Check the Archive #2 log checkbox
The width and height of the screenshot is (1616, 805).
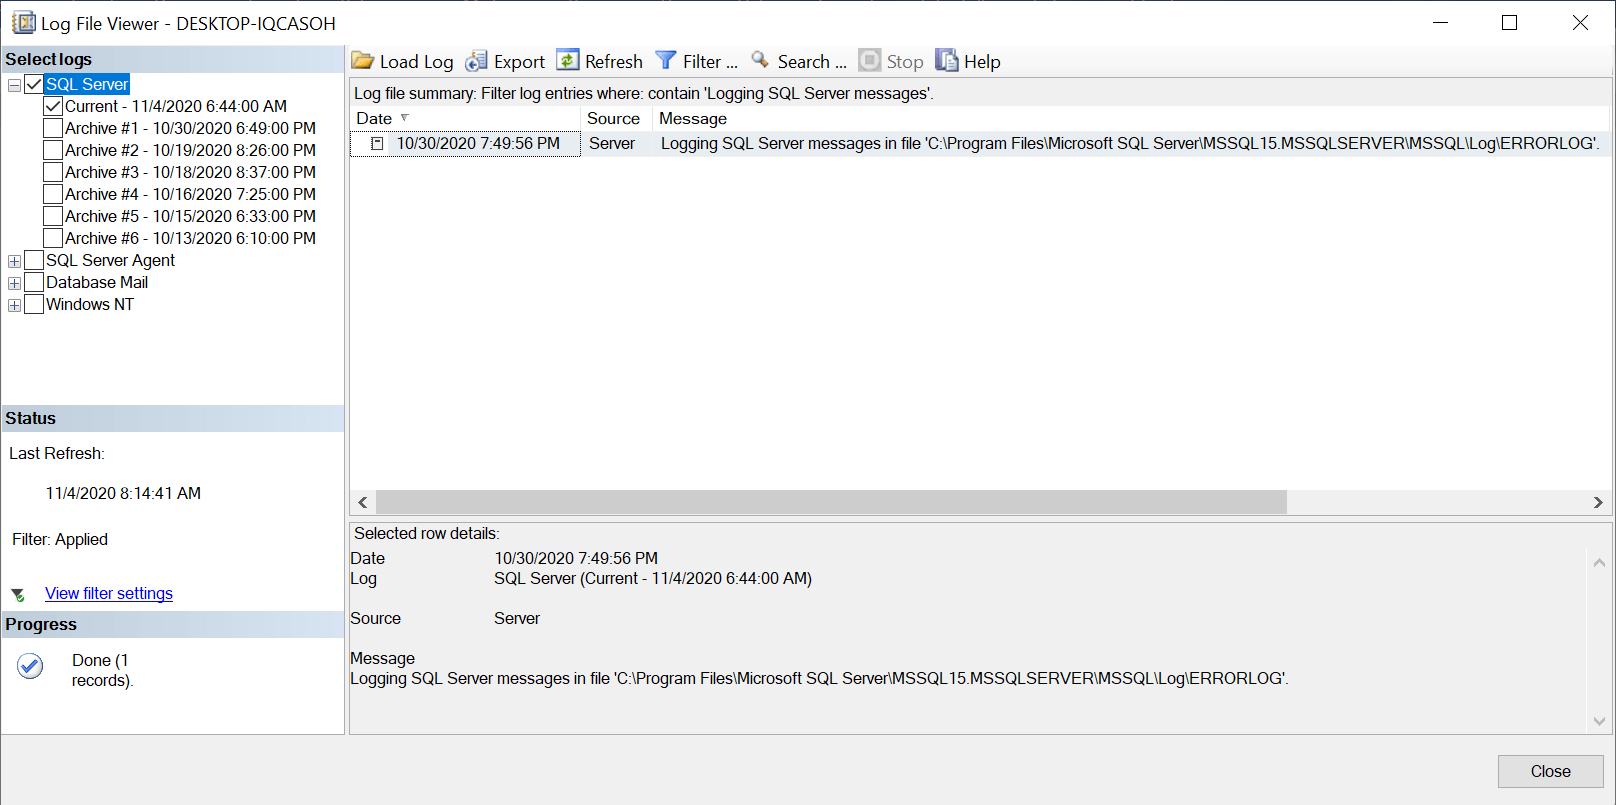point(53,150)
